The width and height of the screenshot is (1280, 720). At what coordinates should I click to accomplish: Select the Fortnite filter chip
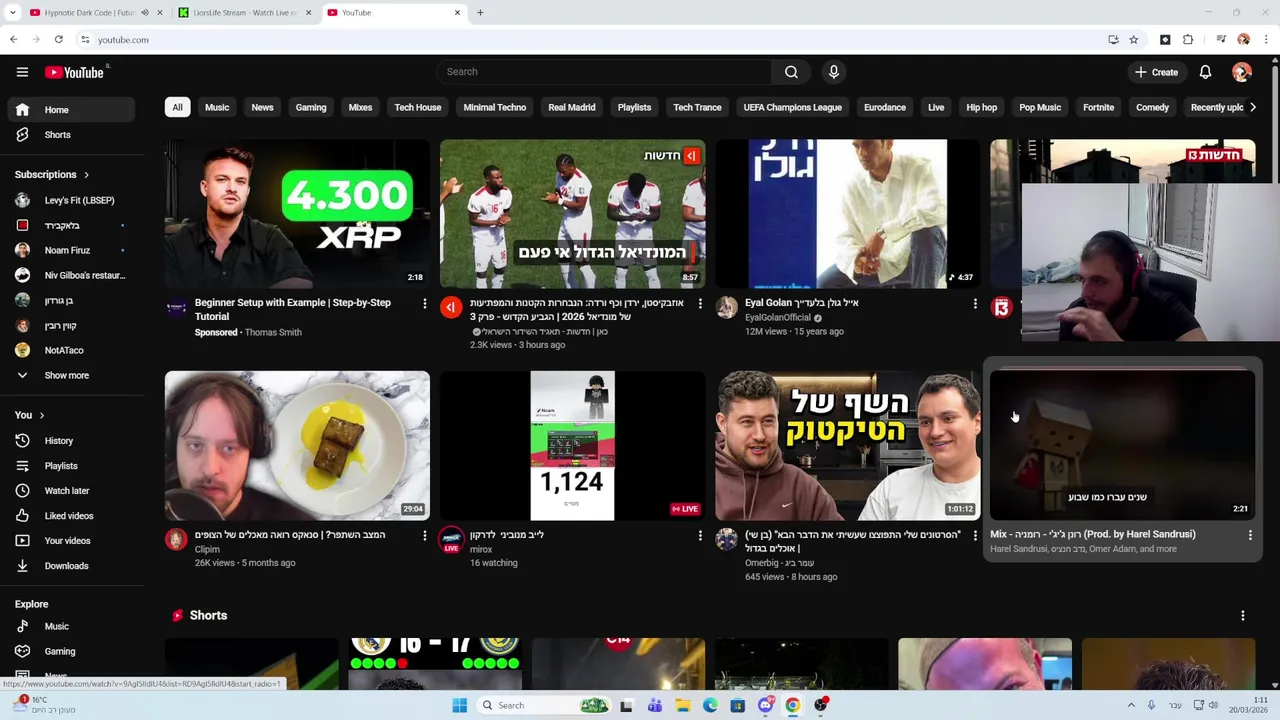click(1098, 108)
